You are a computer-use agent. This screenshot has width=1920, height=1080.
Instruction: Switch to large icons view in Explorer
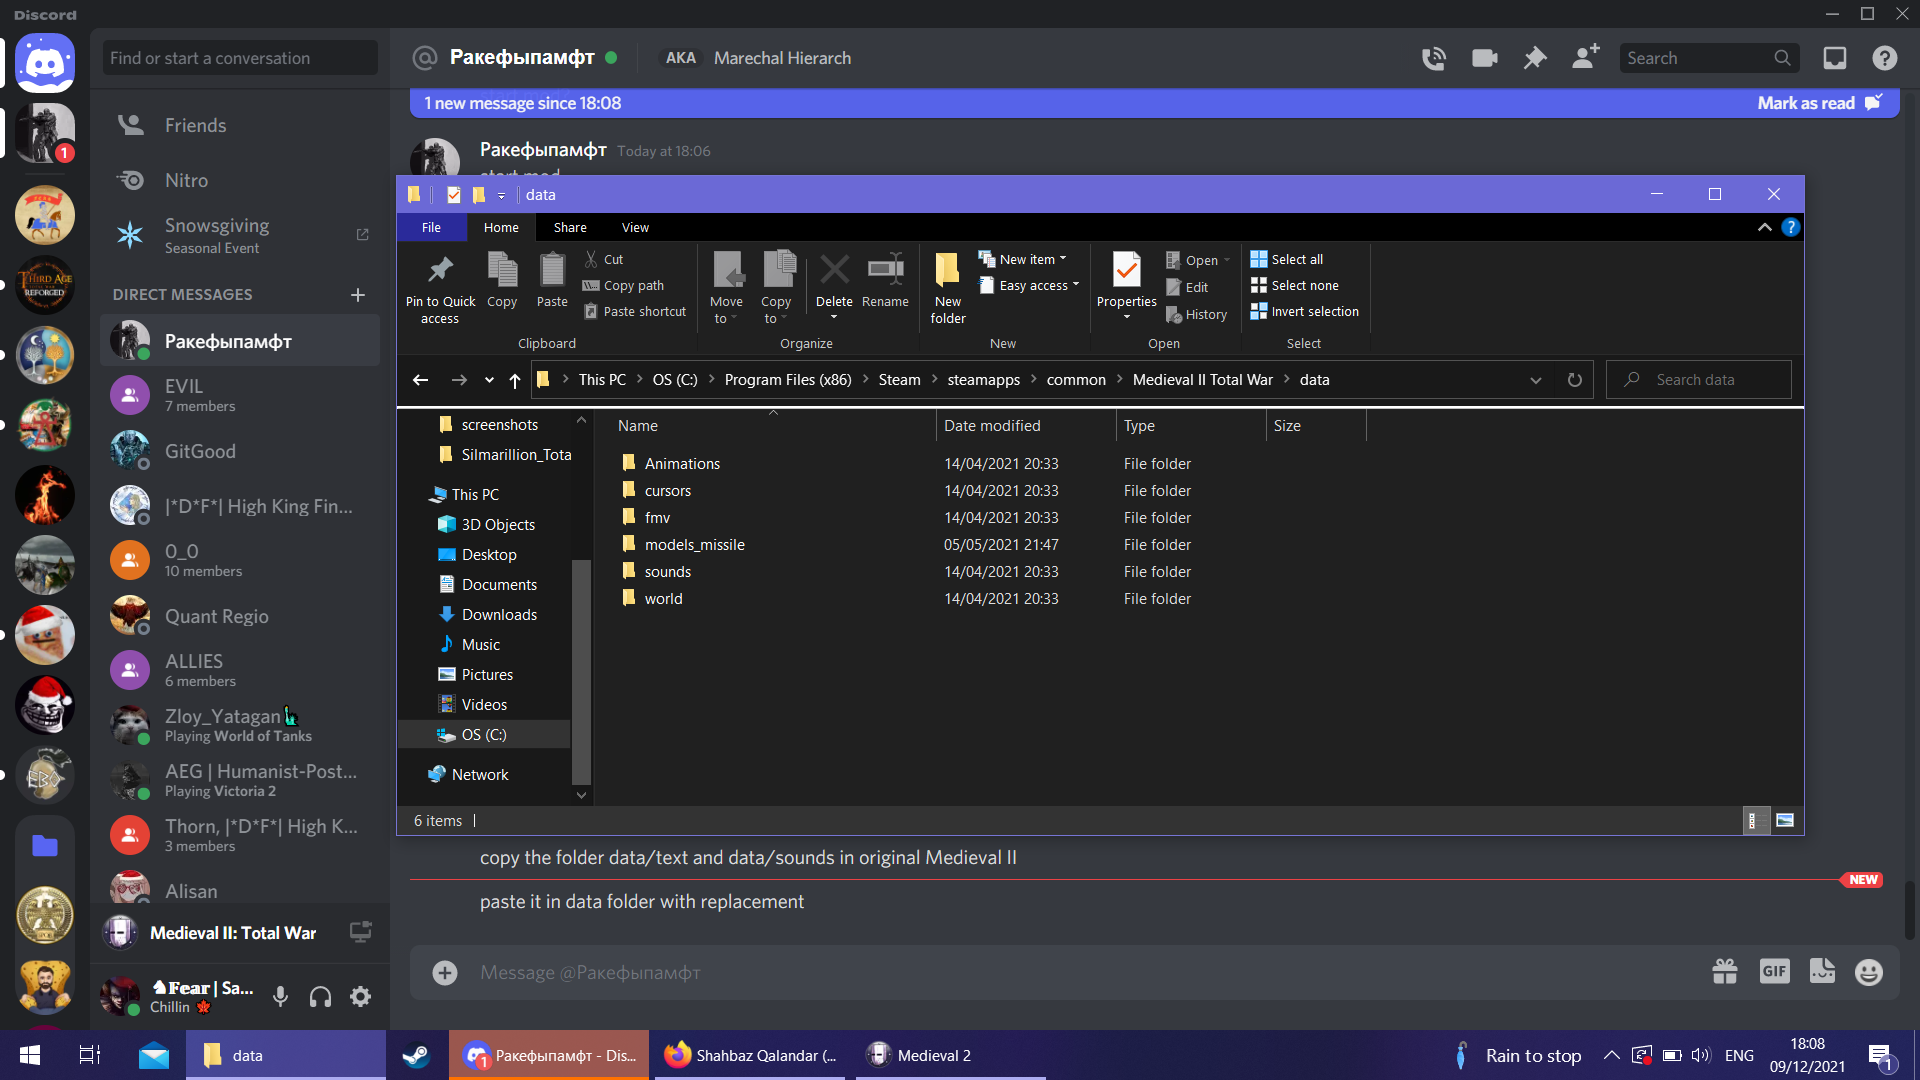[x=1785, y=820]
